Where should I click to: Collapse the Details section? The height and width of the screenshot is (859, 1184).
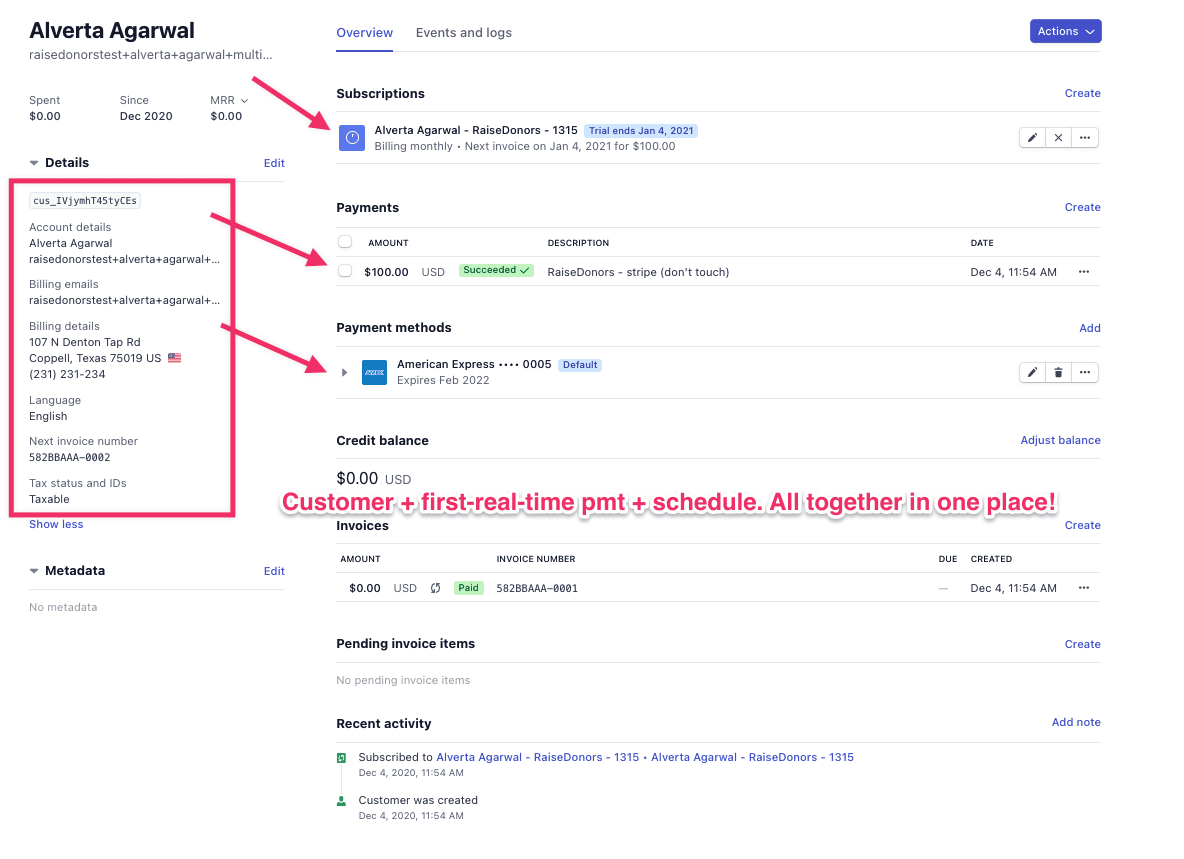coord(34,163)
